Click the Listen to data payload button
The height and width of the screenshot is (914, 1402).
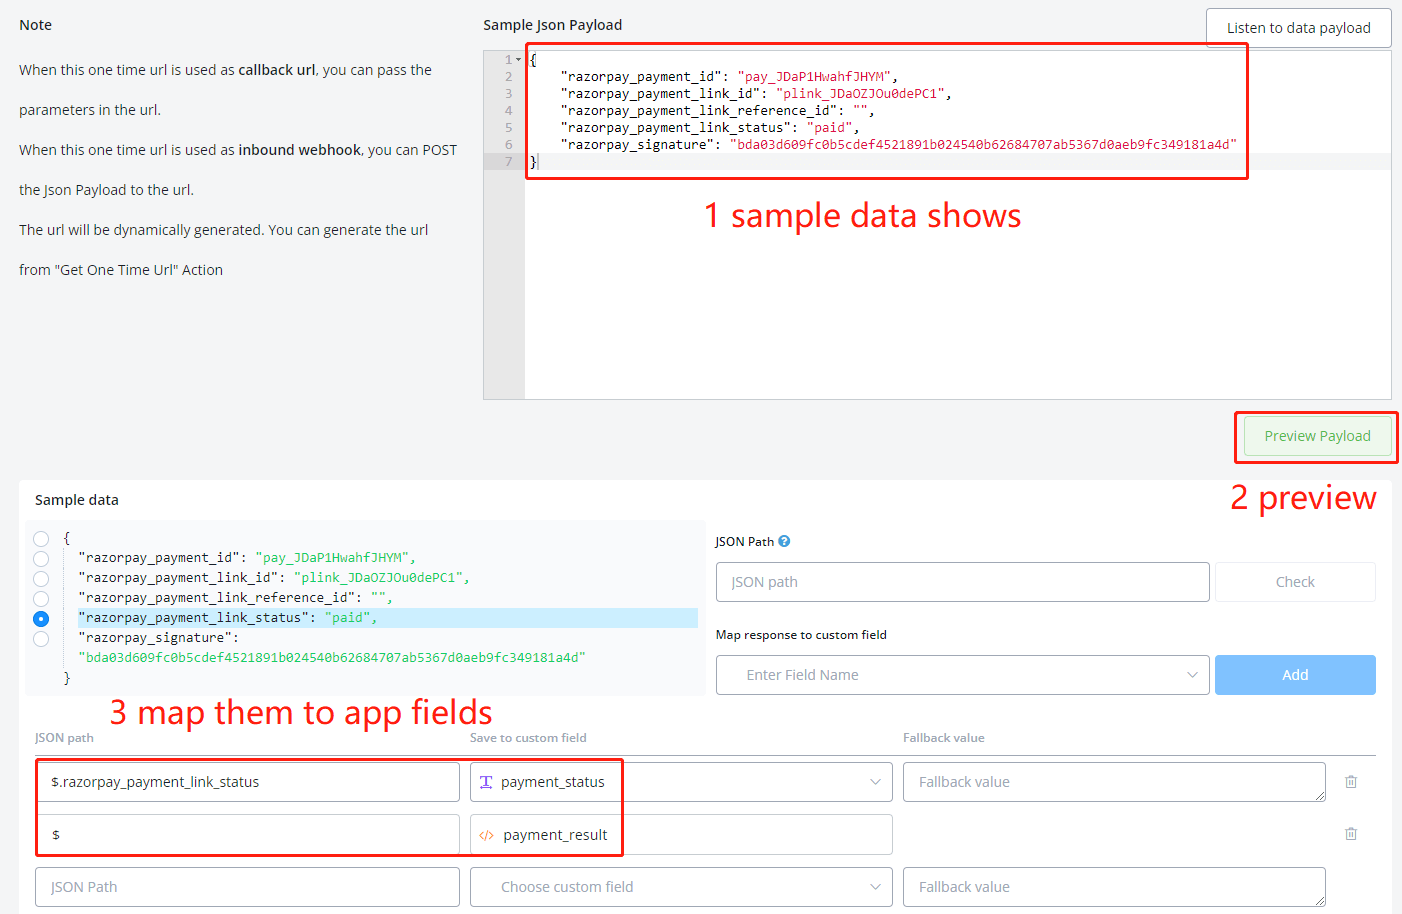(1297, 28)
